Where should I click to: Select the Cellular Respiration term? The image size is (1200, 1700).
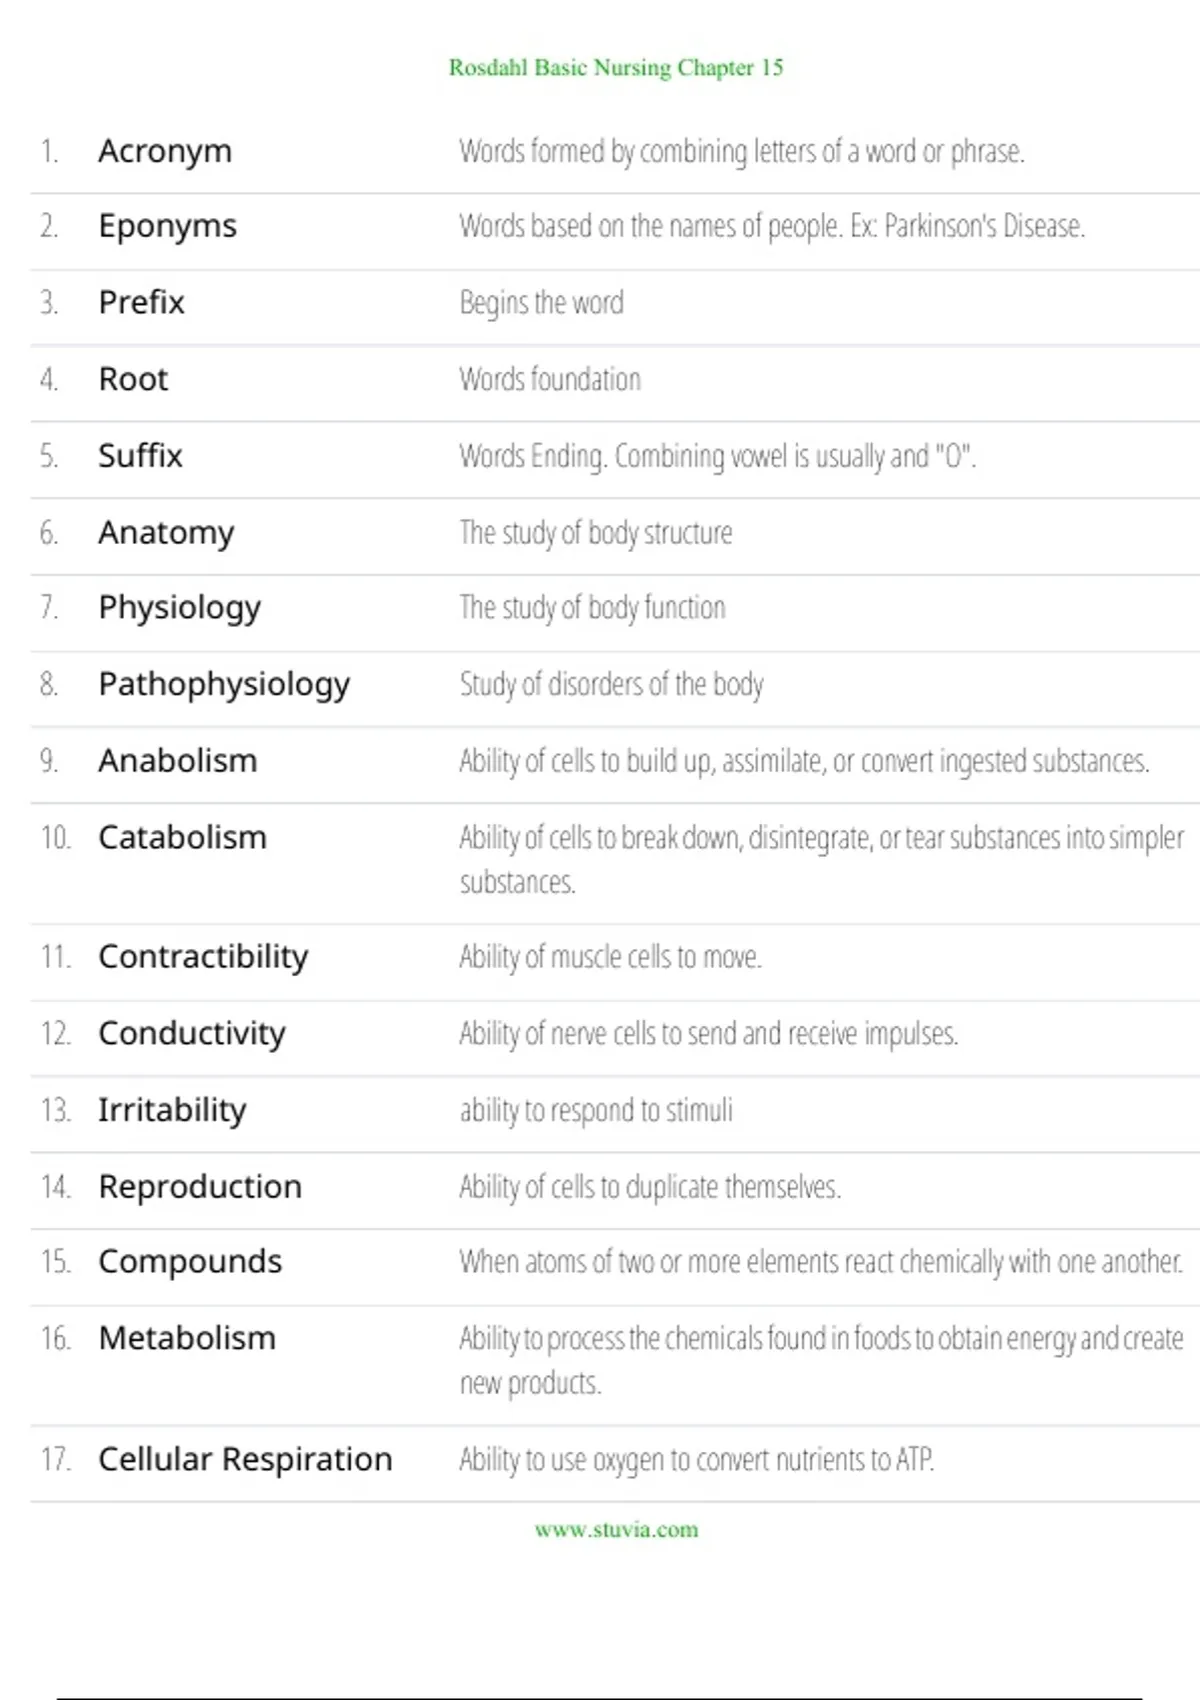(245, 1460)
